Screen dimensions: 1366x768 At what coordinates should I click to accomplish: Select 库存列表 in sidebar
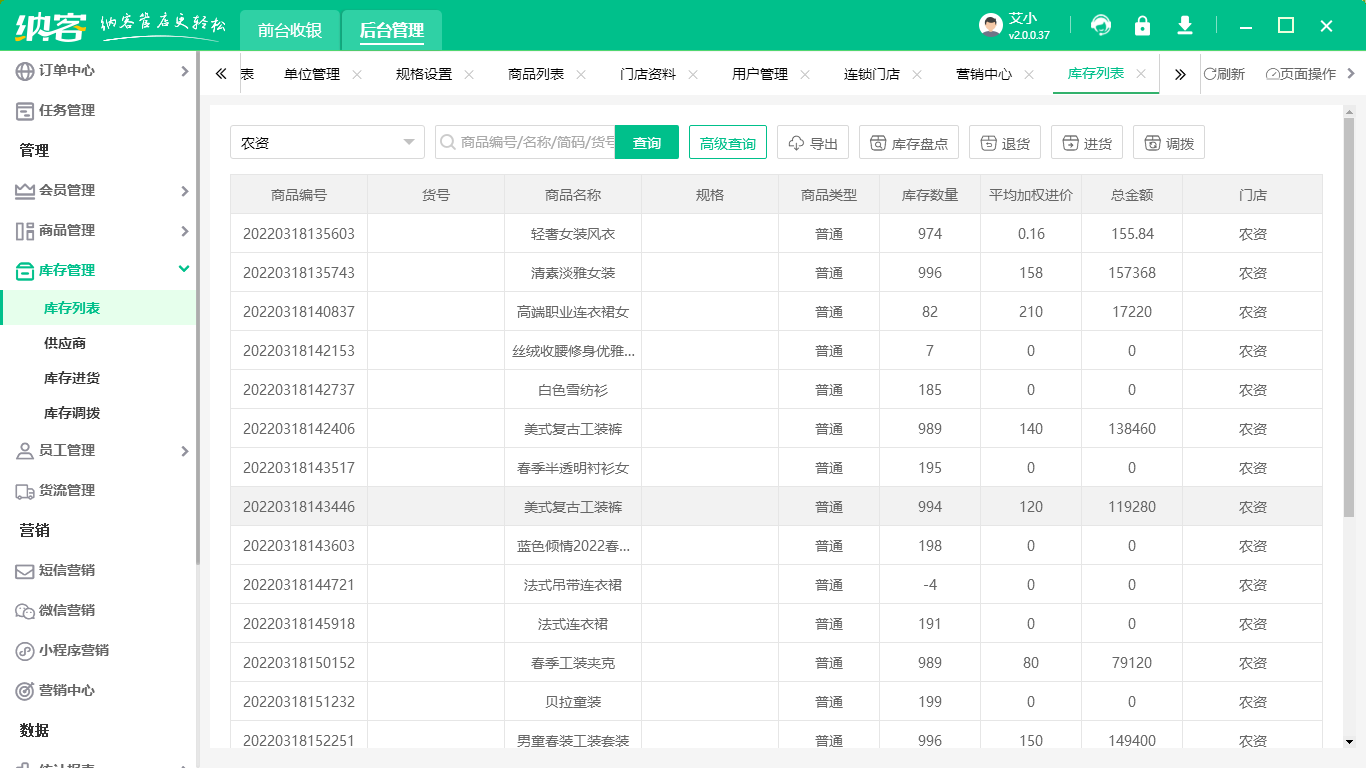coord(99,308)
